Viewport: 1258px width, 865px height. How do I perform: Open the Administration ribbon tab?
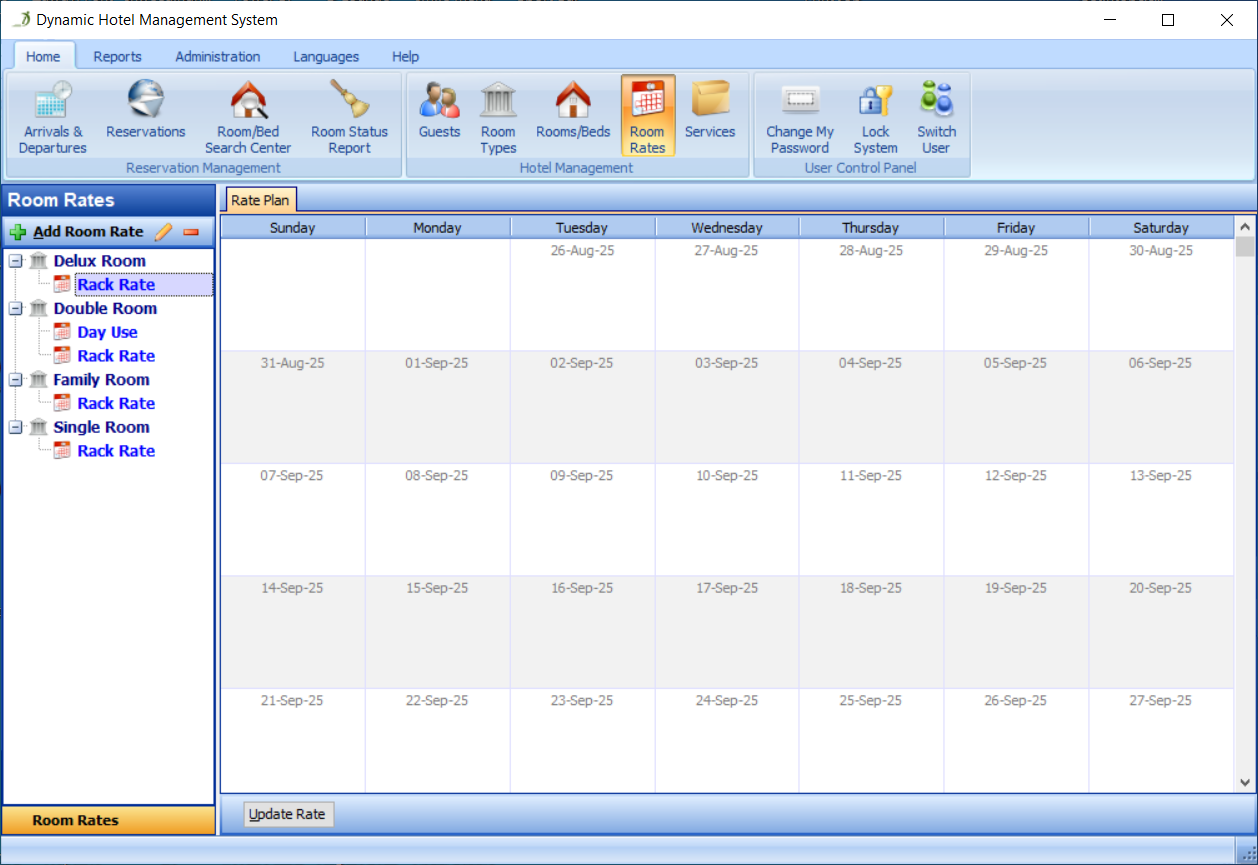click(217, 57)
